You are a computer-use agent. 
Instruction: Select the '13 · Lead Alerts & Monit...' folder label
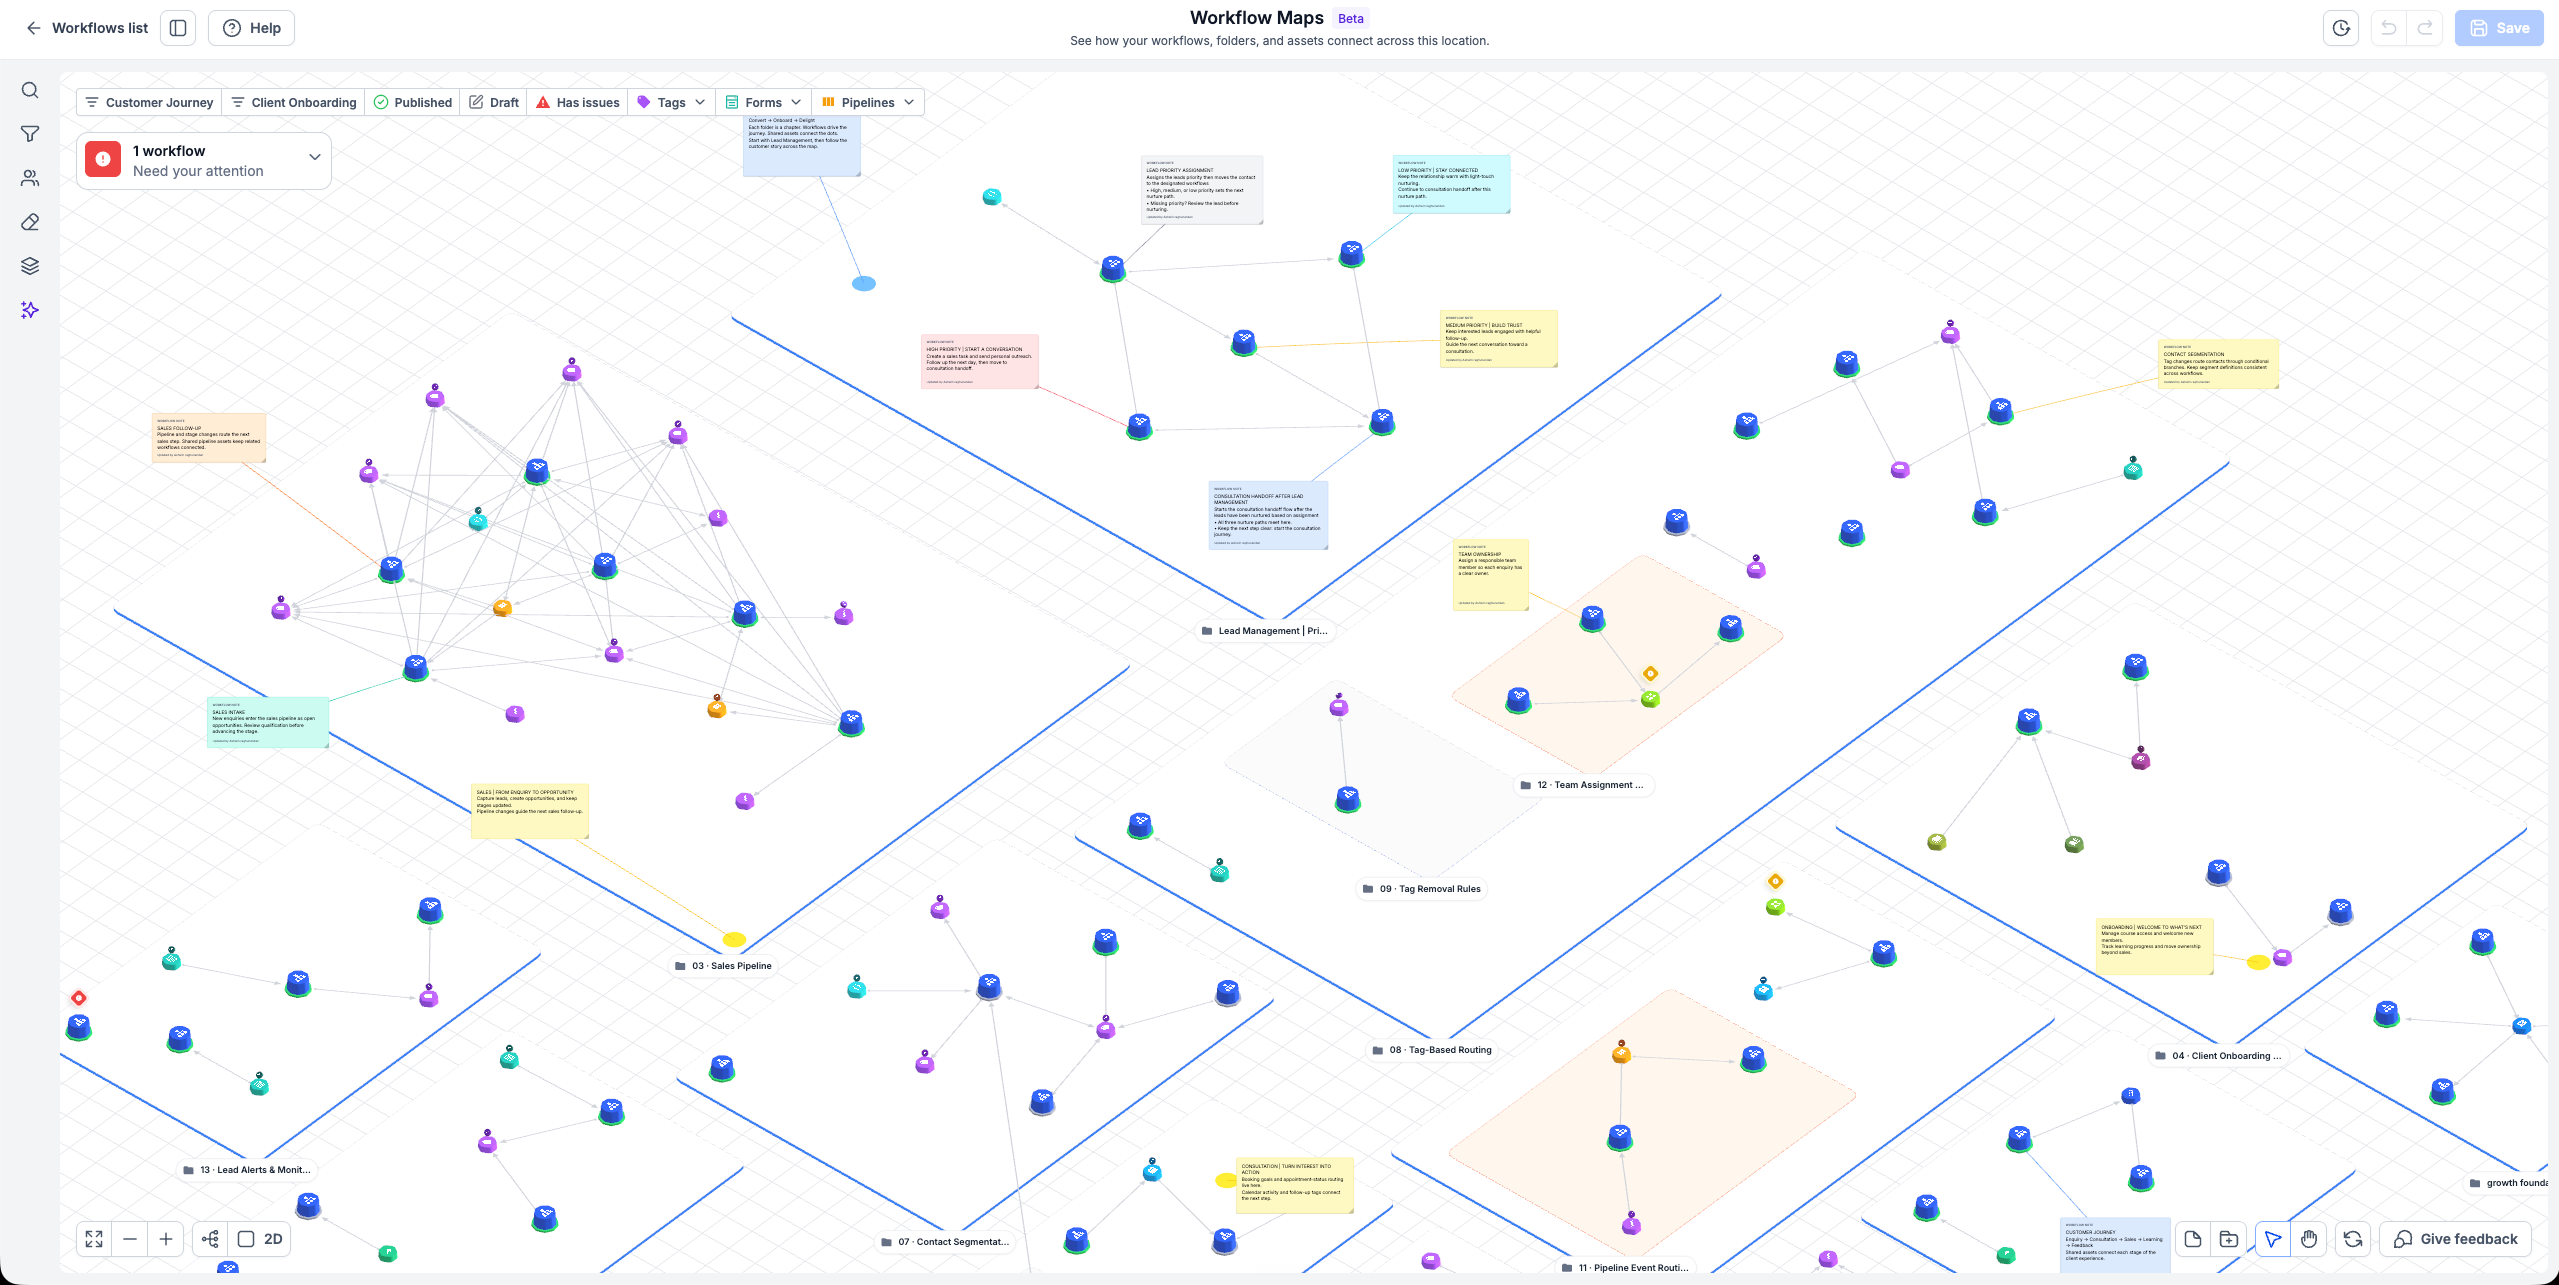pos(247,1170)
